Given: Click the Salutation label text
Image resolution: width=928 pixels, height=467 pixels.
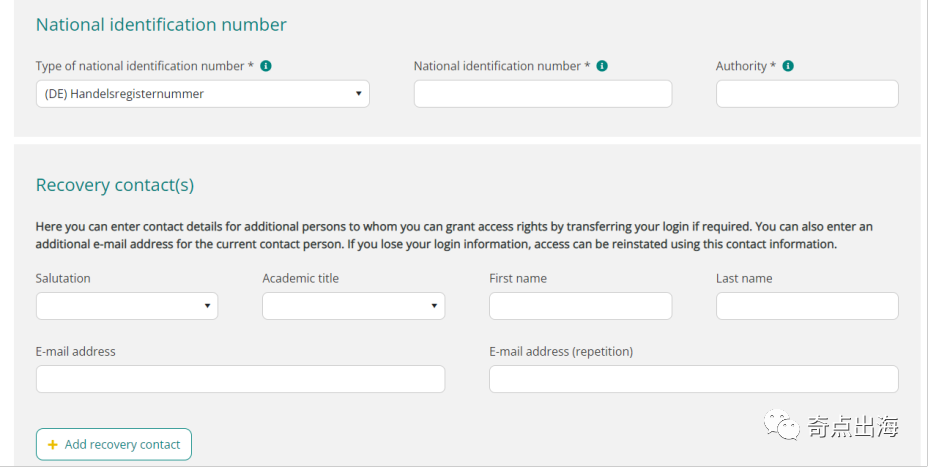Looking at the screenshot, I should (63, 278).
